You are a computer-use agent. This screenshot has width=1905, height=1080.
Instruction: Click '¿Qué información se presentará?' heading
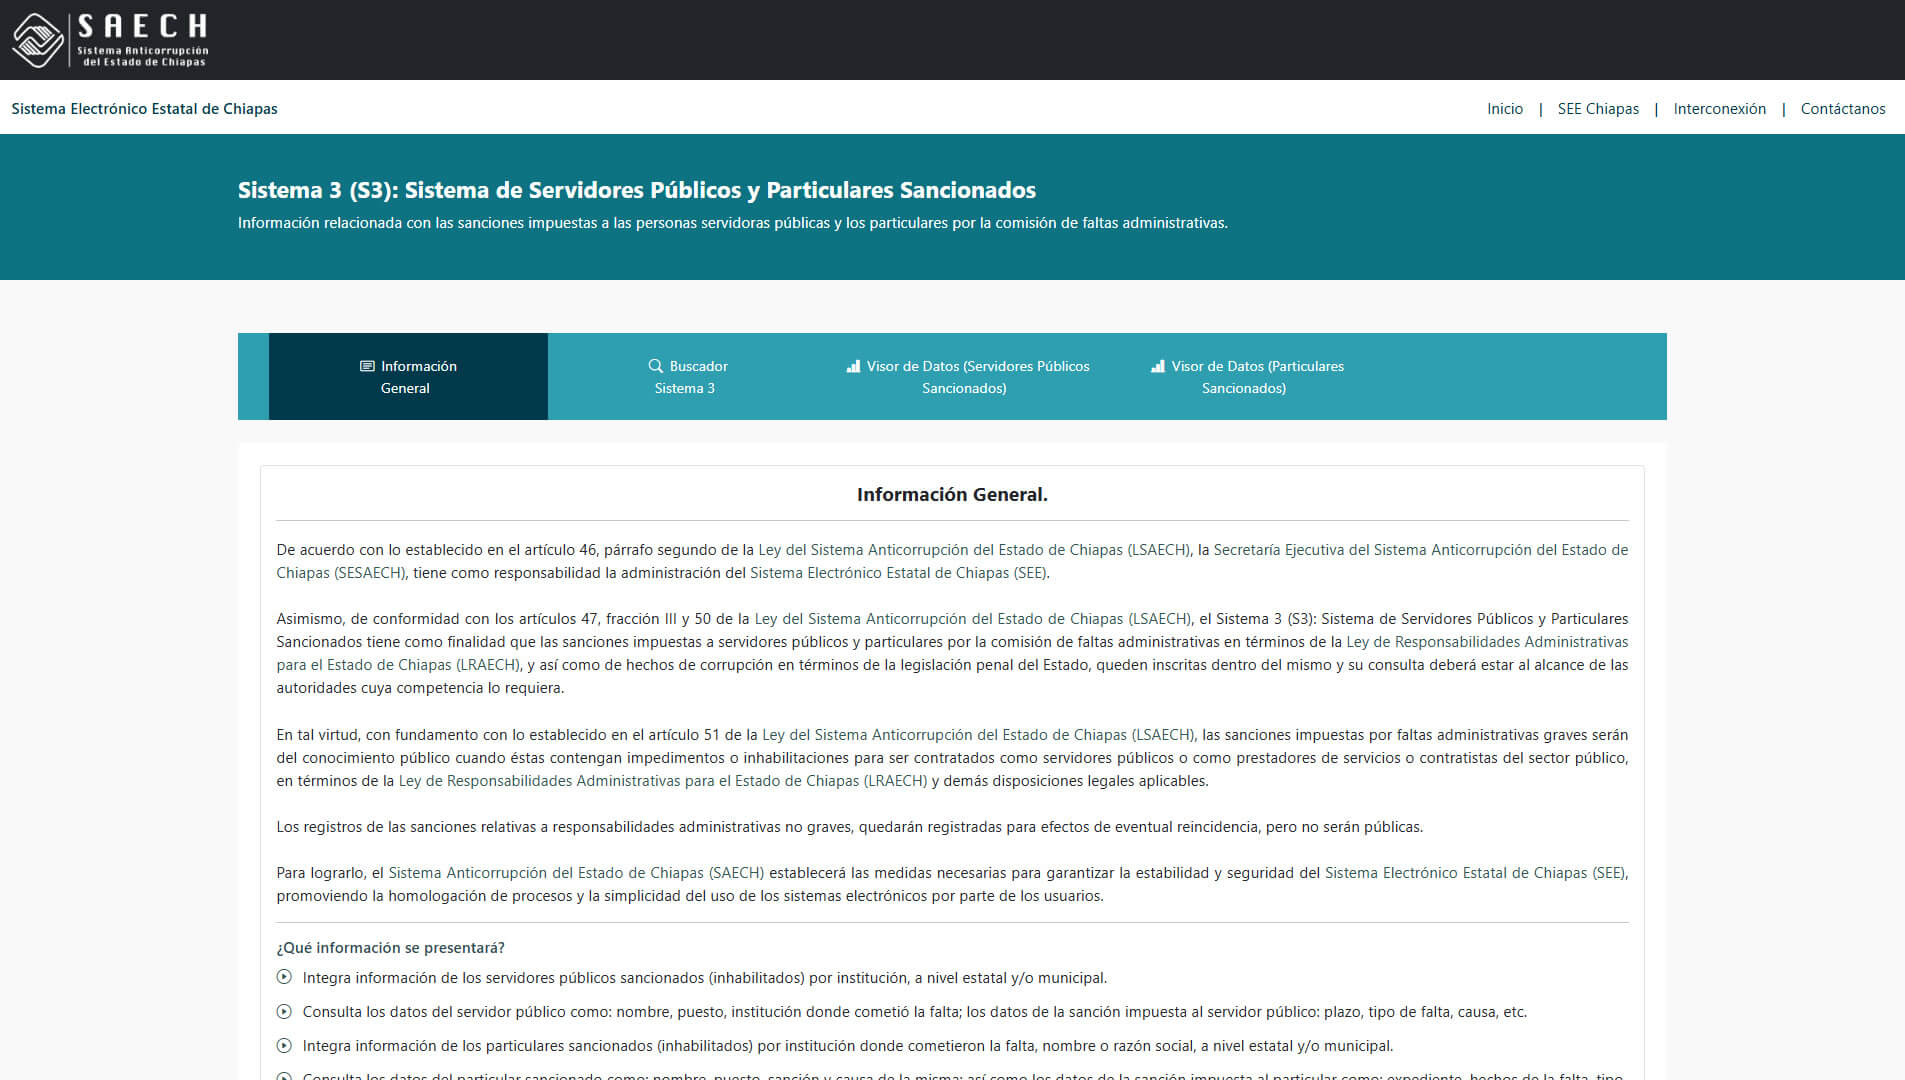tap(391, 948)
